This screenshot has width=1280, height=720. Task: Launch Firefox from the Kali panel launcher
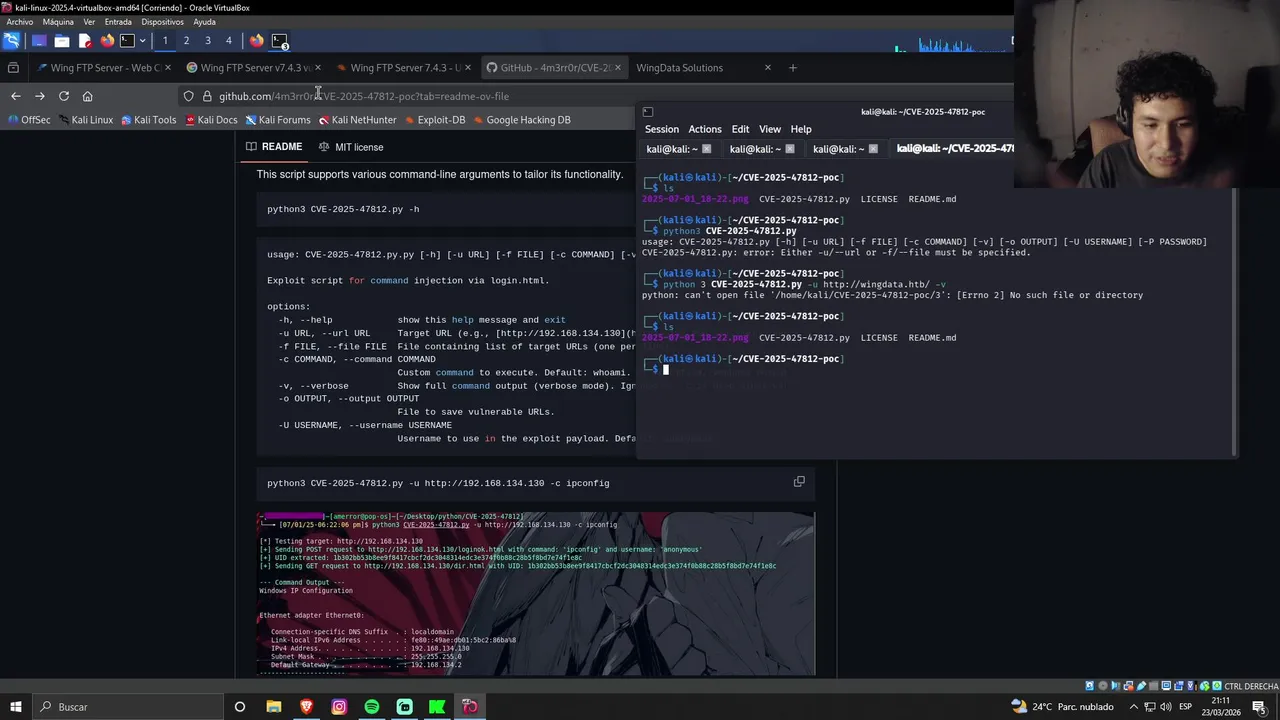coord(107,41)
